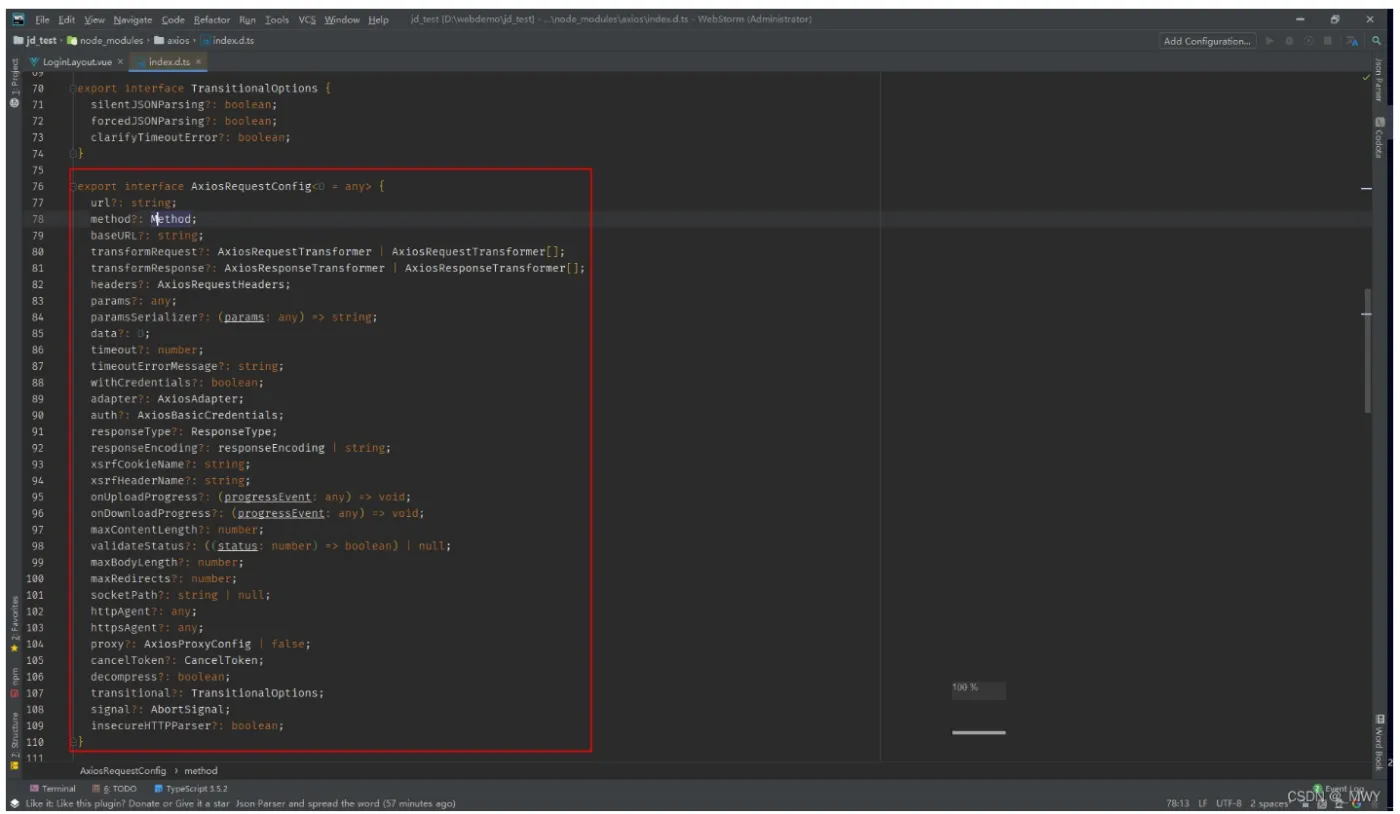This screenshot has width=1400, height=814.
Task: Close the LoginLayout.vue tab
Action: pos(121,62)
